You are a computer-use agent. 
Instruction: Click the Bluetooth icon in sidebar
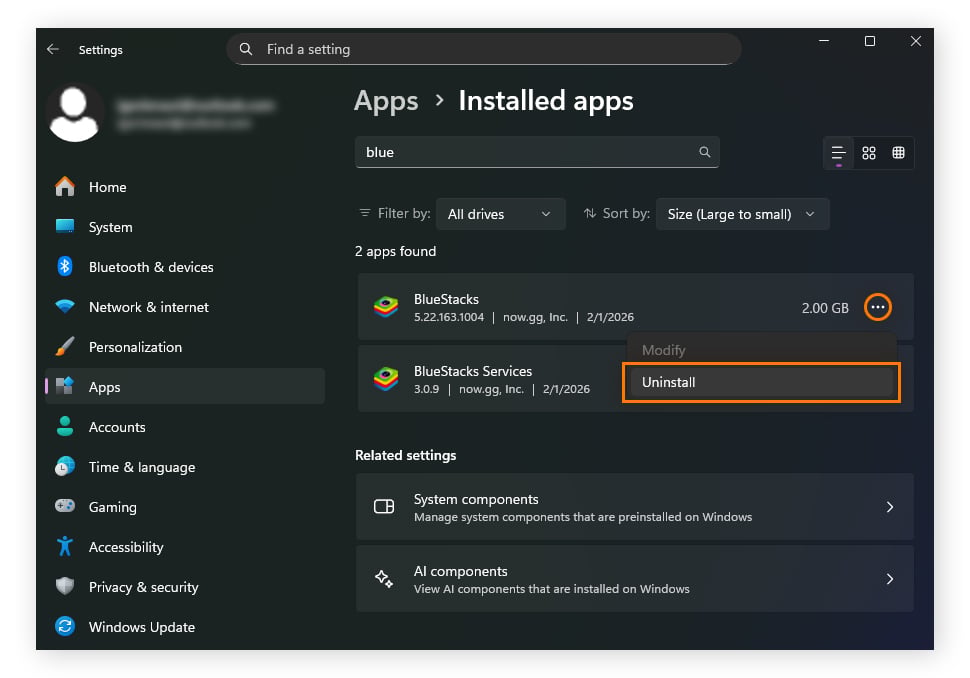(x=65, y=267)
